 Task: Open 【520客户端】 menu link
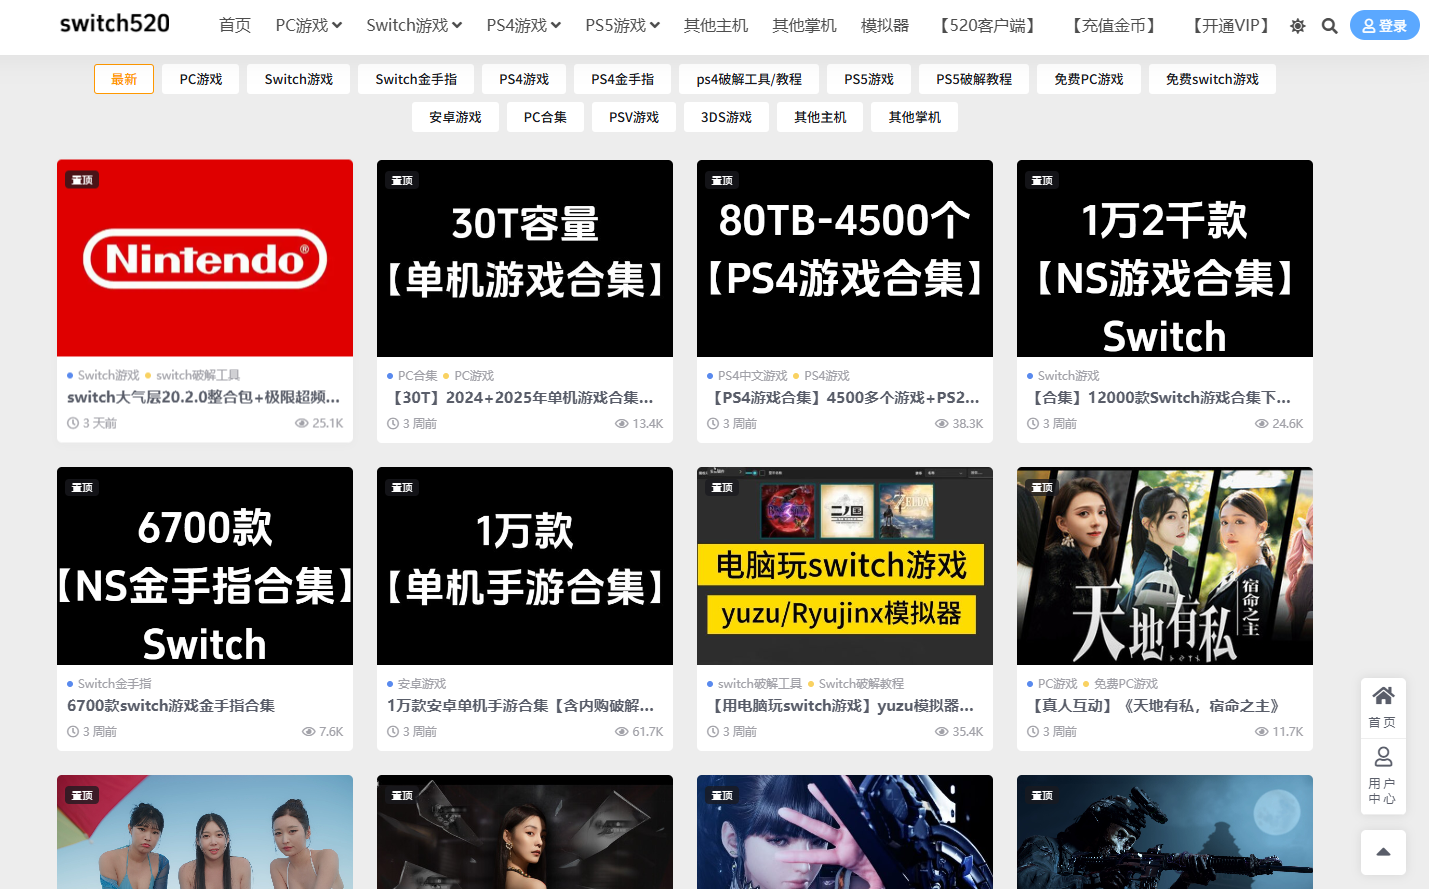(x=988, y=25)
